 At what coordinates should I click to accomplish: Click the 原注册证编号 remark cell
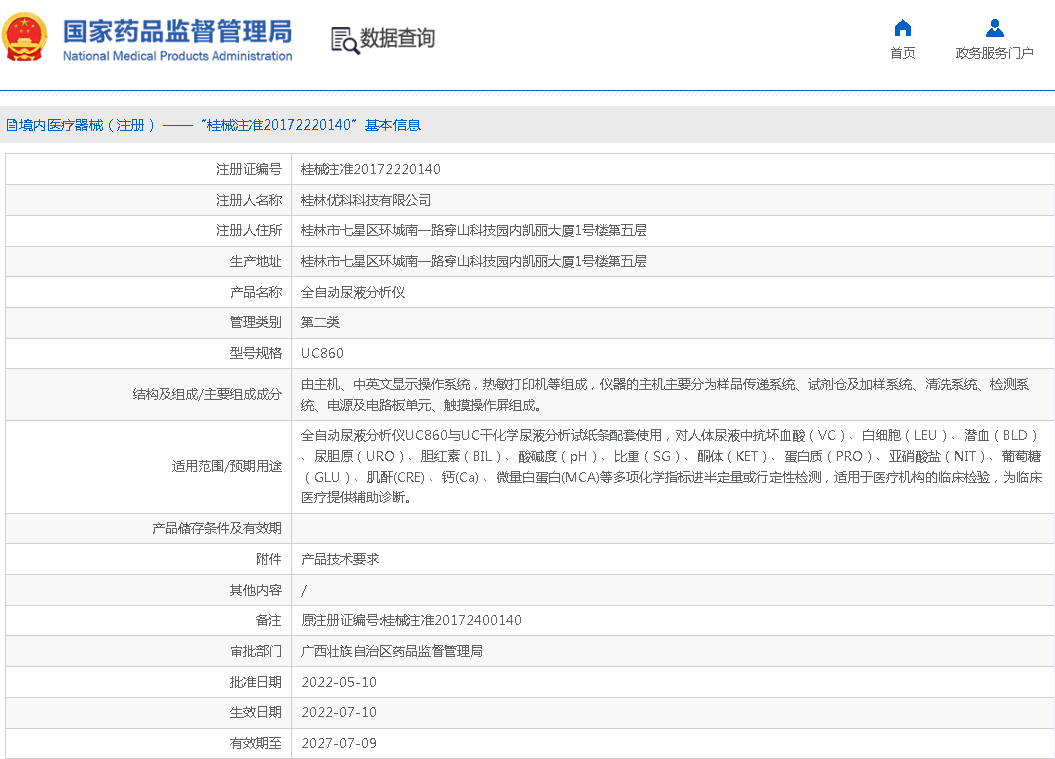click(x=411, y=620)
